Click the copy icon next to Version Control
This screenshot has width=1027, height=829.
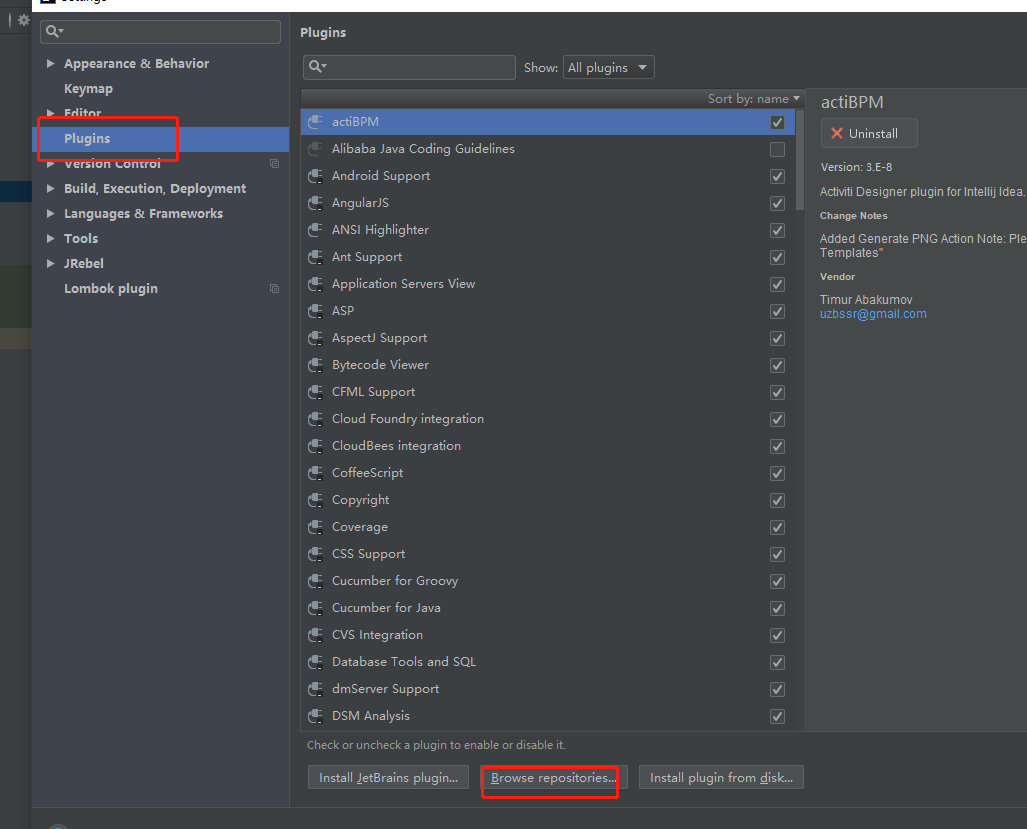[x=274, y=164]
